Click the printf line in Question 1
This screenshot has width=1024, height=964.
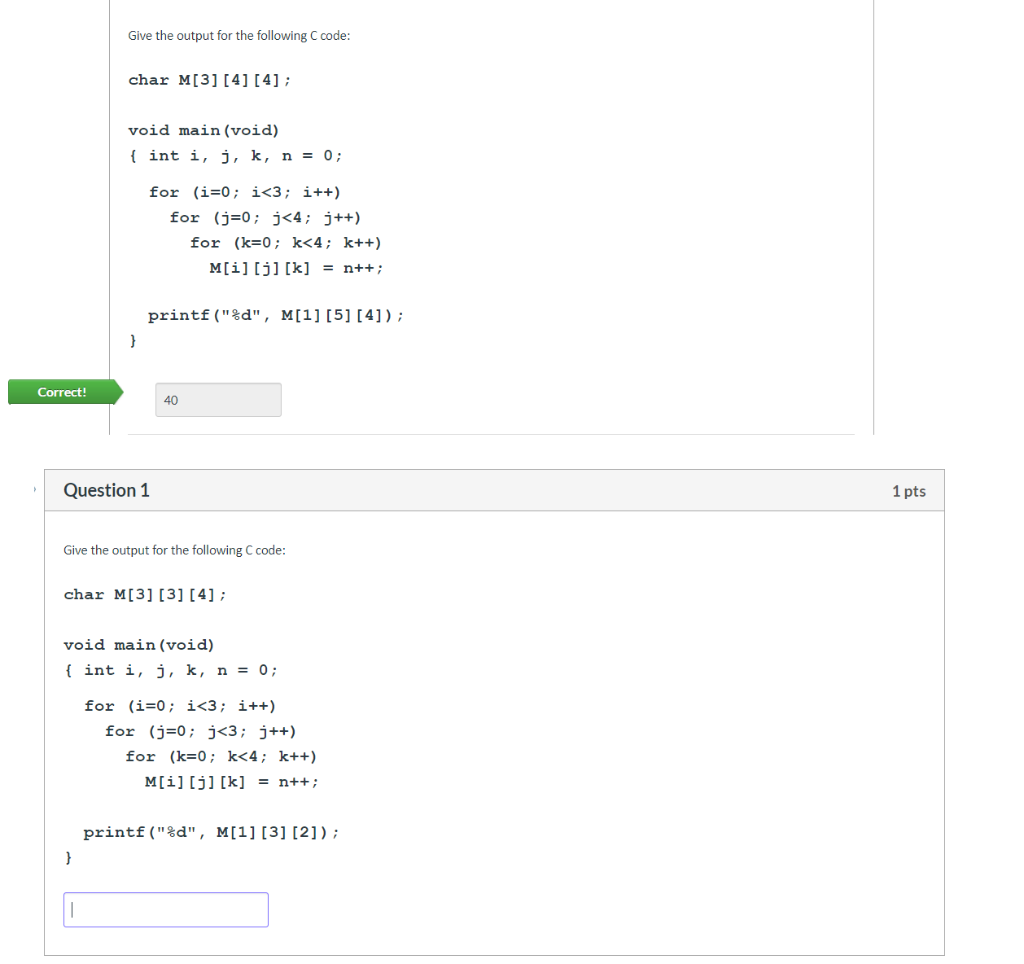click(200, 831)
